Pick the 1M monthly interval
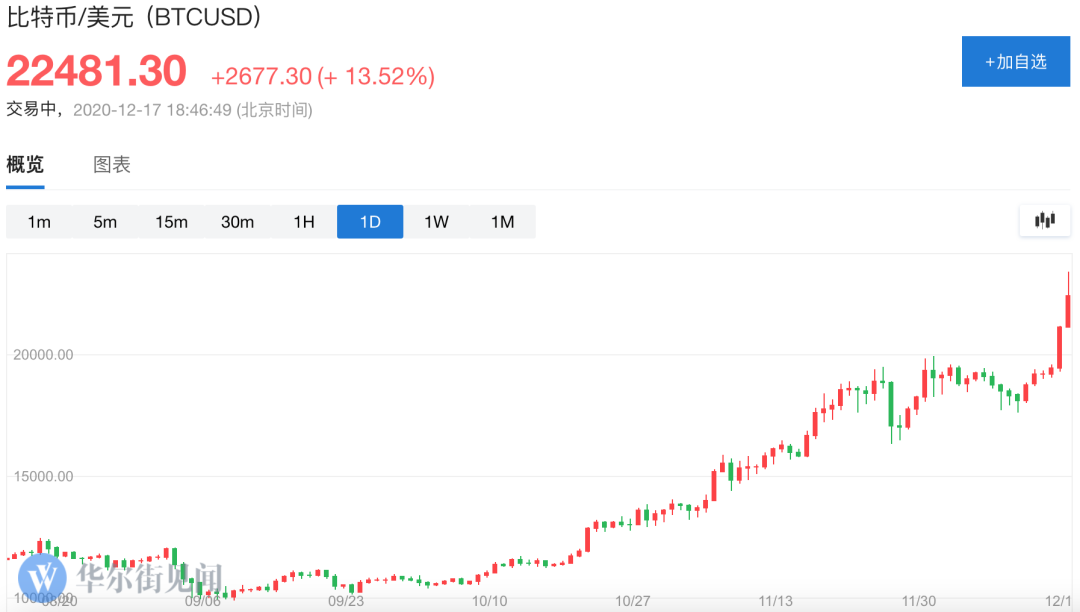The width and height of the screenshot is (1080, 612). (502, 222)
